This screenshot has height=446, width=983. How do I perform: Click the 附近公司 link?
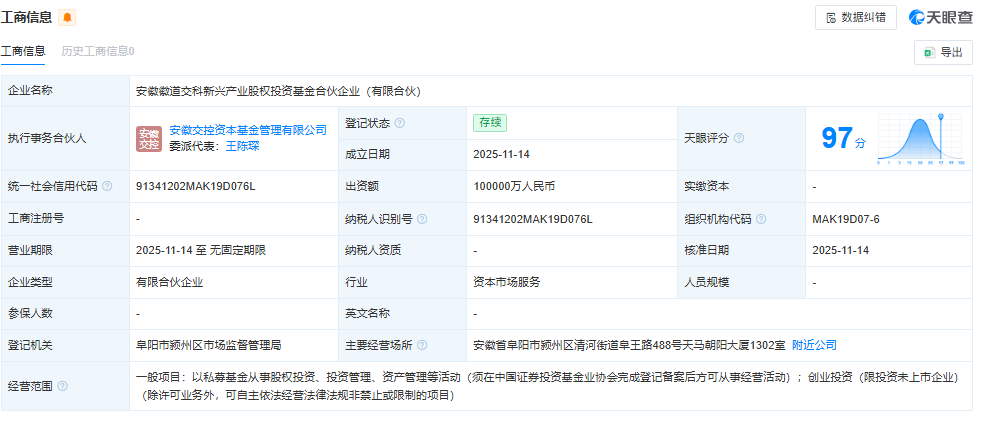pyautogui.click(x=814, y=345)
